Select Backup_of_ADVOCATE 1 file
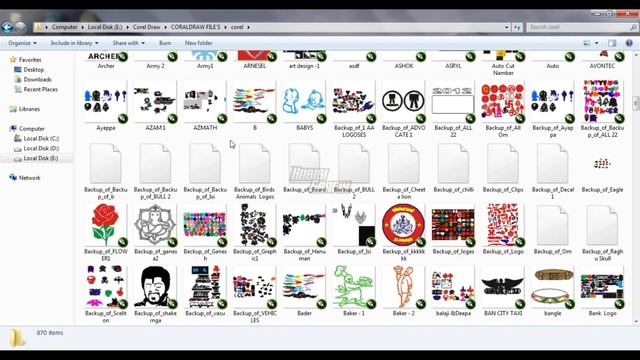Screen dimensions: 640x360 click(404, 102)
